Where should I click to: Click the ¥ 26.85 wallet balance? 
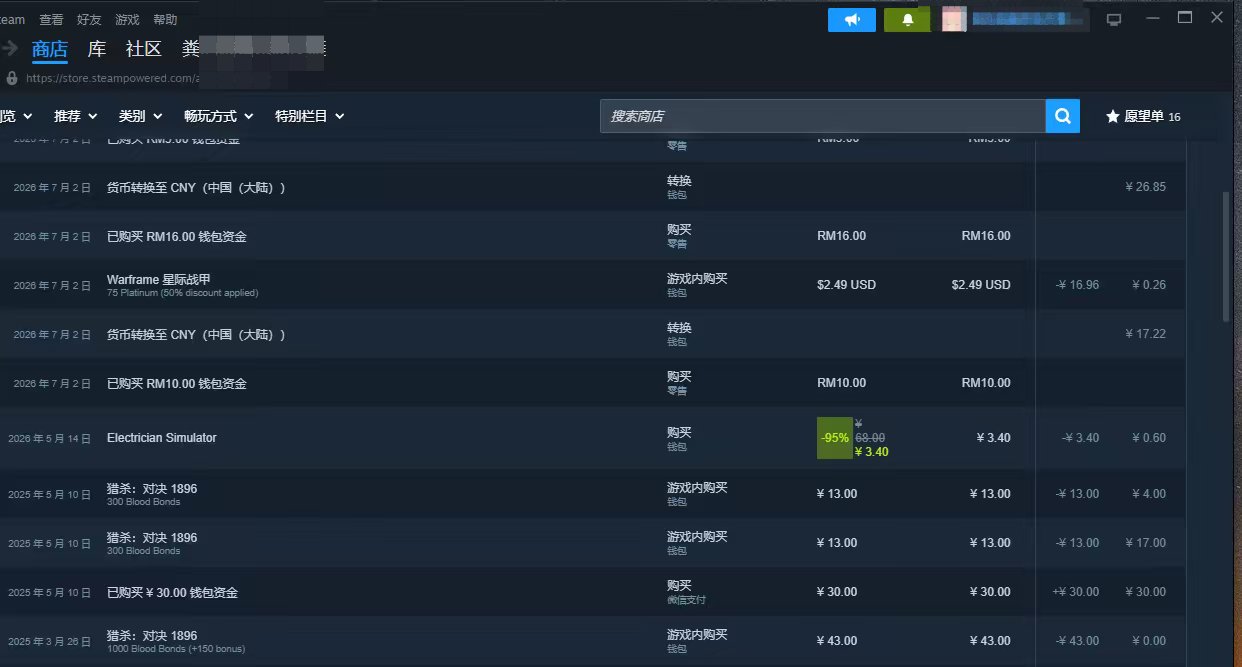click(x=1145, y=186)
